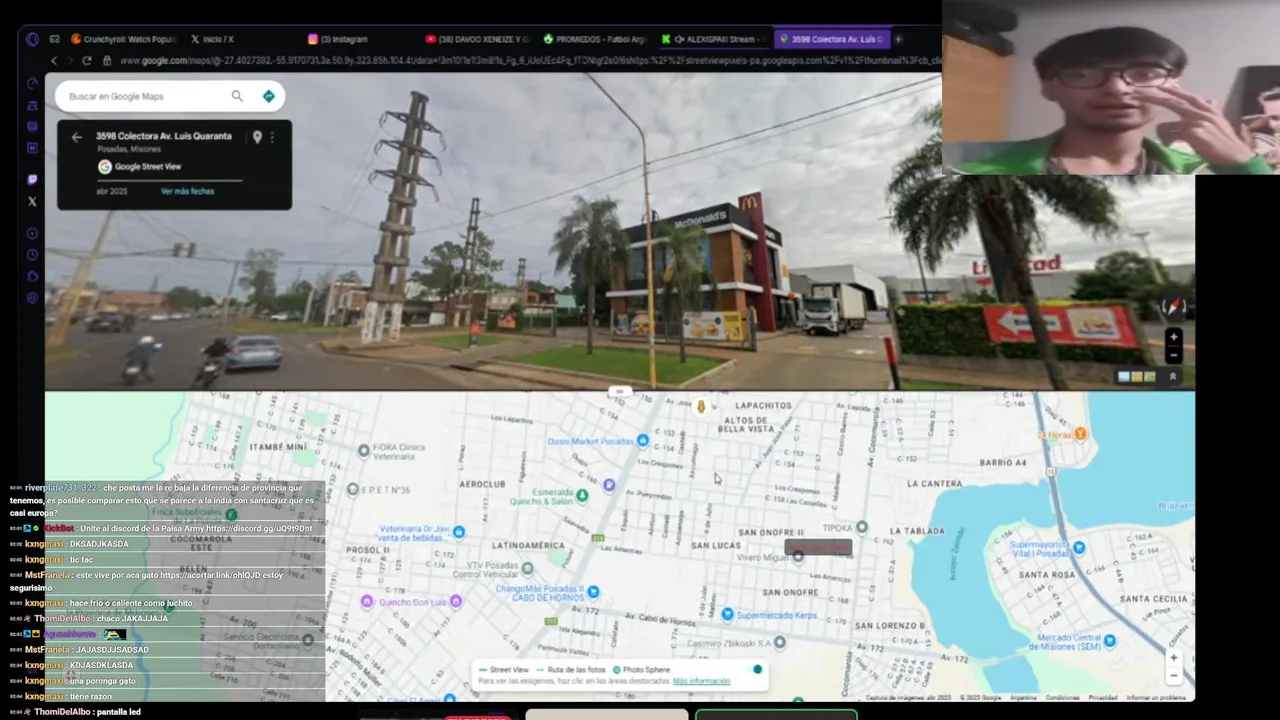Open the Opera GX main menu icon
Screen dimensions: 1280x720
coord(32,39)
